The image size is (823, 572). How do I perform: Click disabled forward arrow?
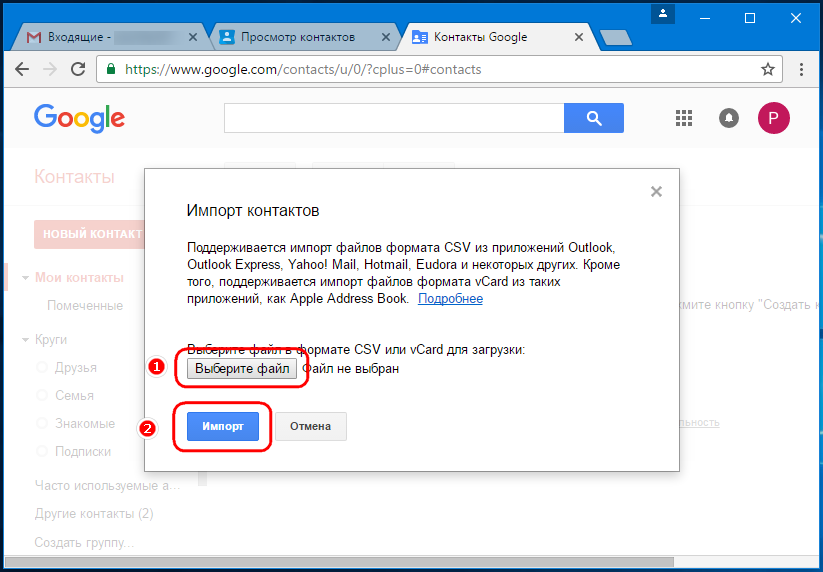point(50,69)
